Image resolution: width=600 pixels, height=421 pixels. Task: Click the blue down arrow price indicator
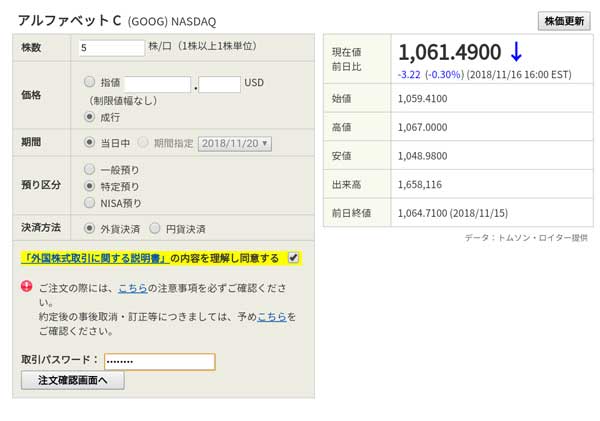click(515, 52)
